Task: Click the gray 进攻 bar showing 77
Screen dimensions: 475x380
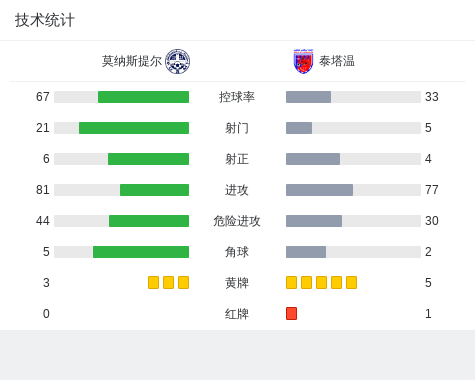Action: click(x=319, y=190)
